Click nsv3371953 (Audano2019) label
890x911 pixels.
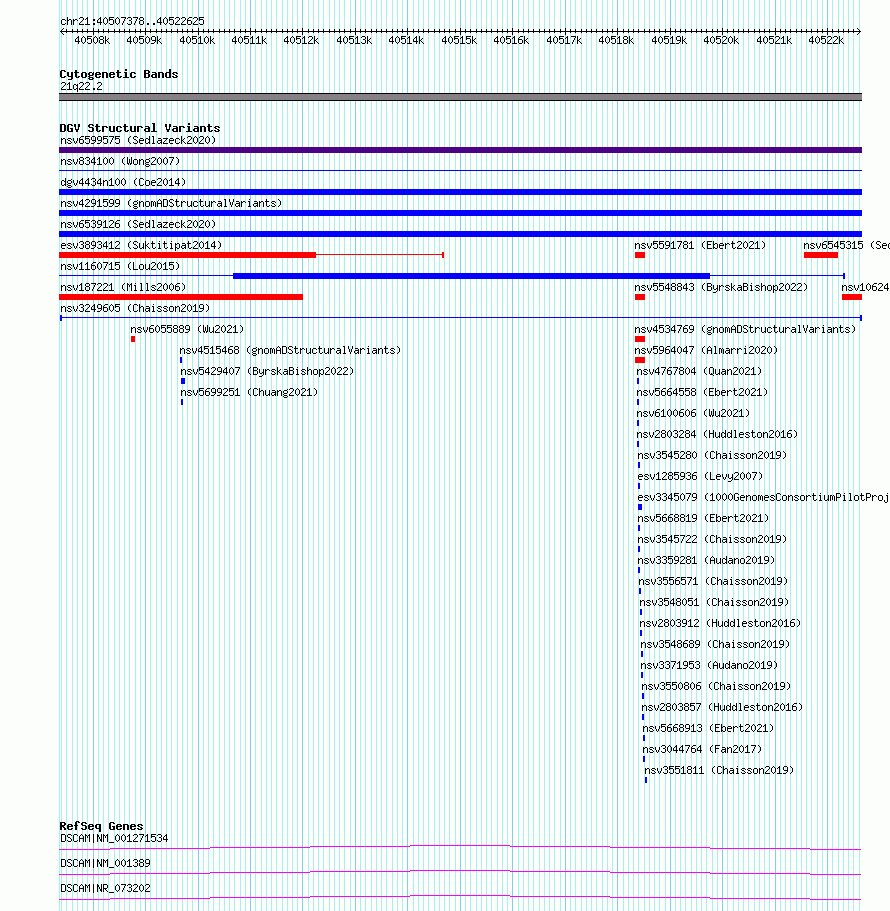(709, 665)
